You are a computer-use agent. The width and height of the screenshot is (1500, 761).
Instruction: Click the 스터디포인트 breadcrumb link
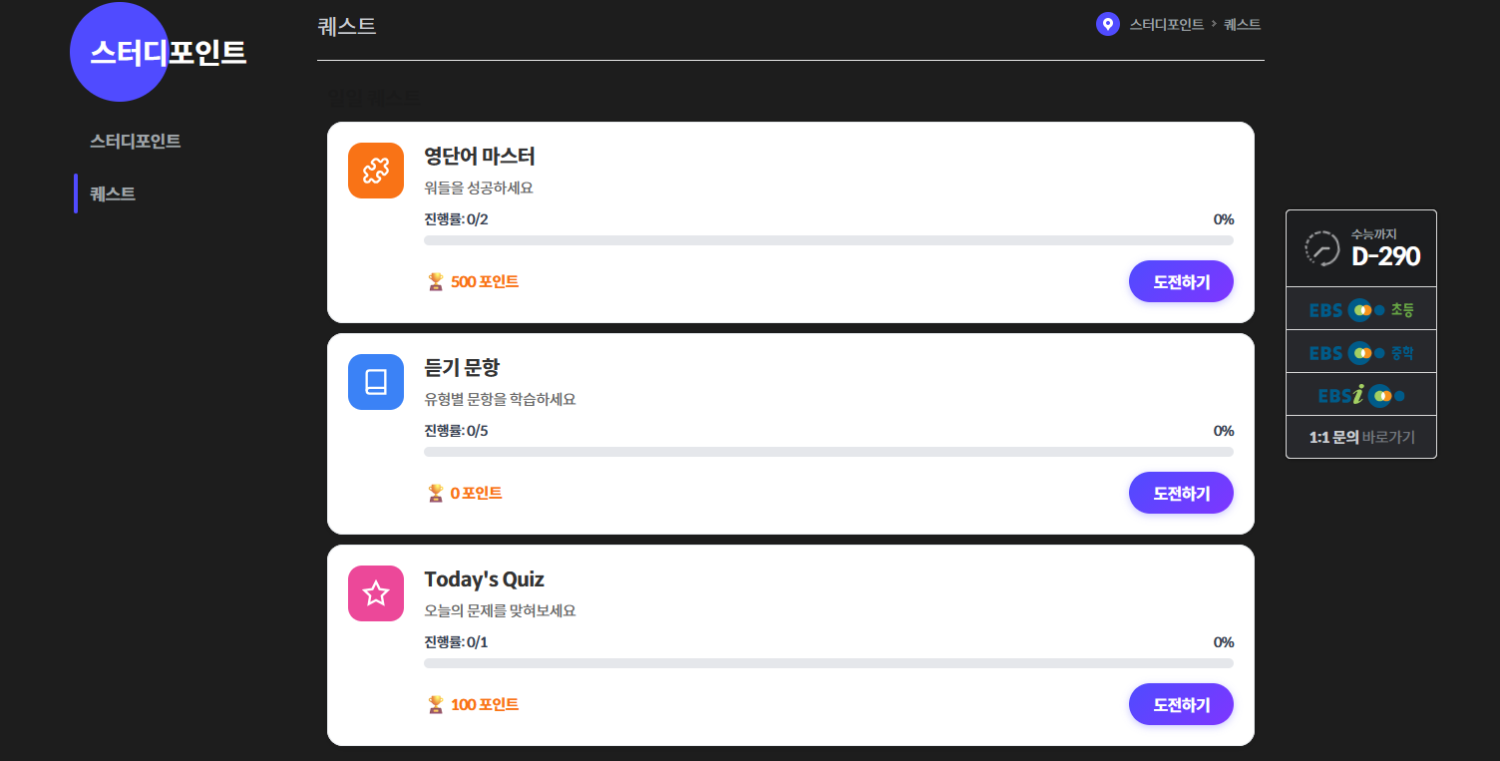1166,25
